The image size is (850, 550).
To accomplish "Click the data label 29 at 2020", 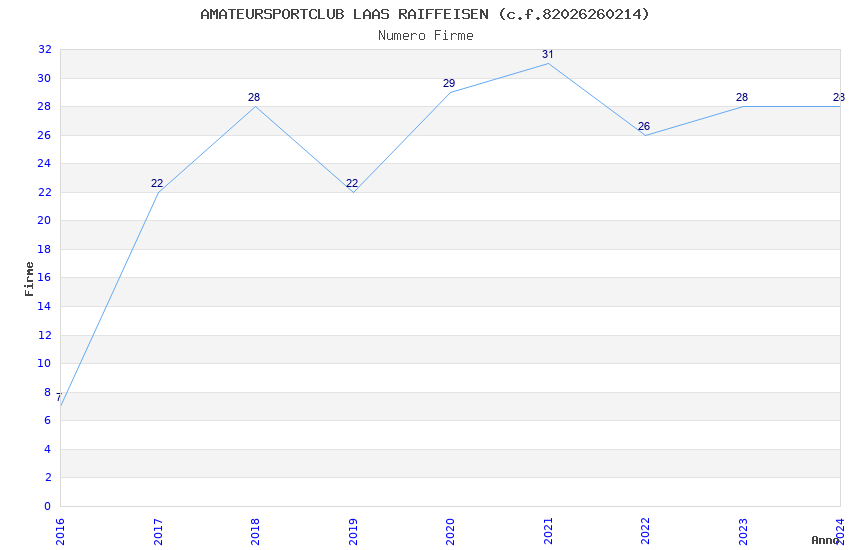I will (x=449, y=83).
